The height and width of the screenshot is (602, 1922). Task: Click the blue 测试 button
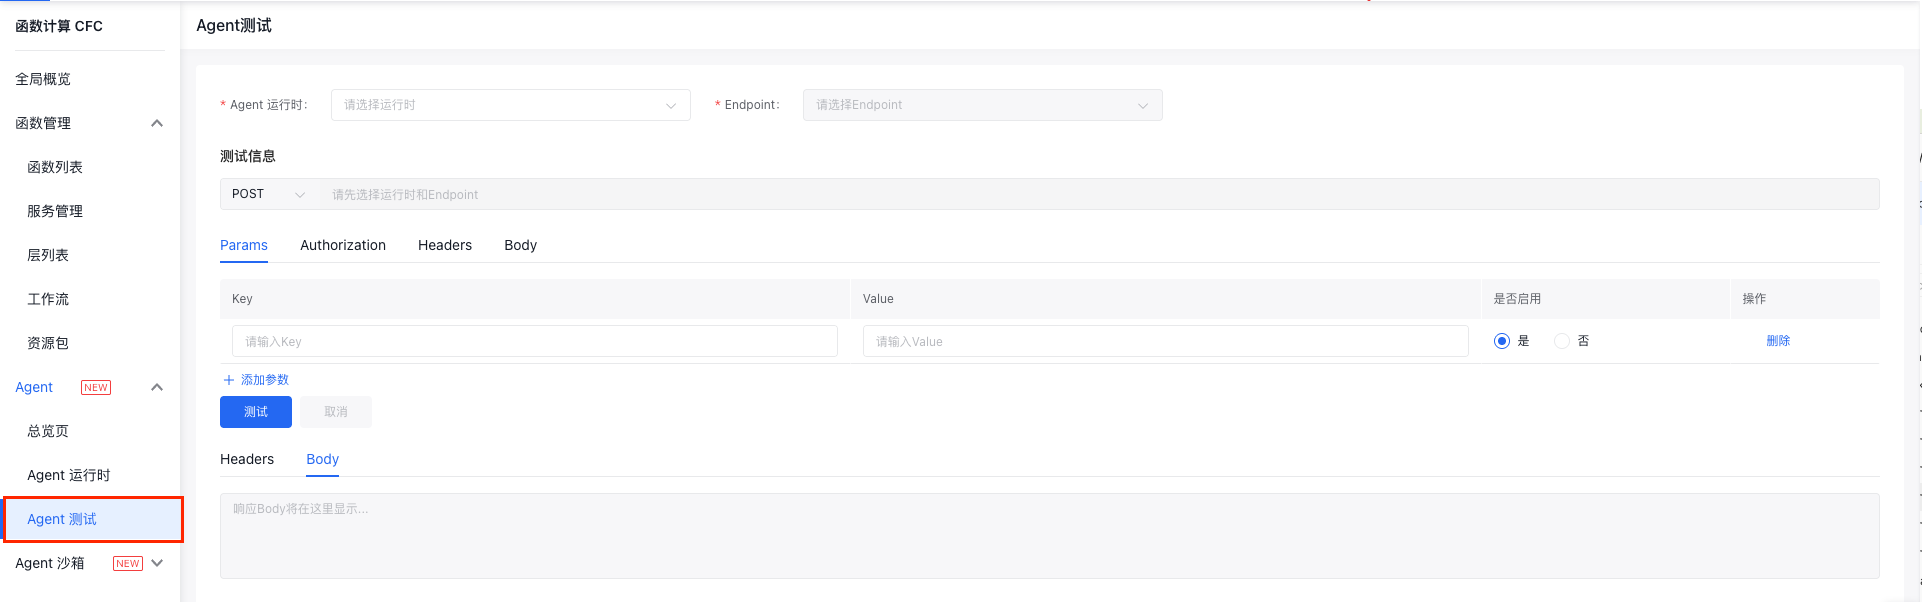(x=256, y=412)
